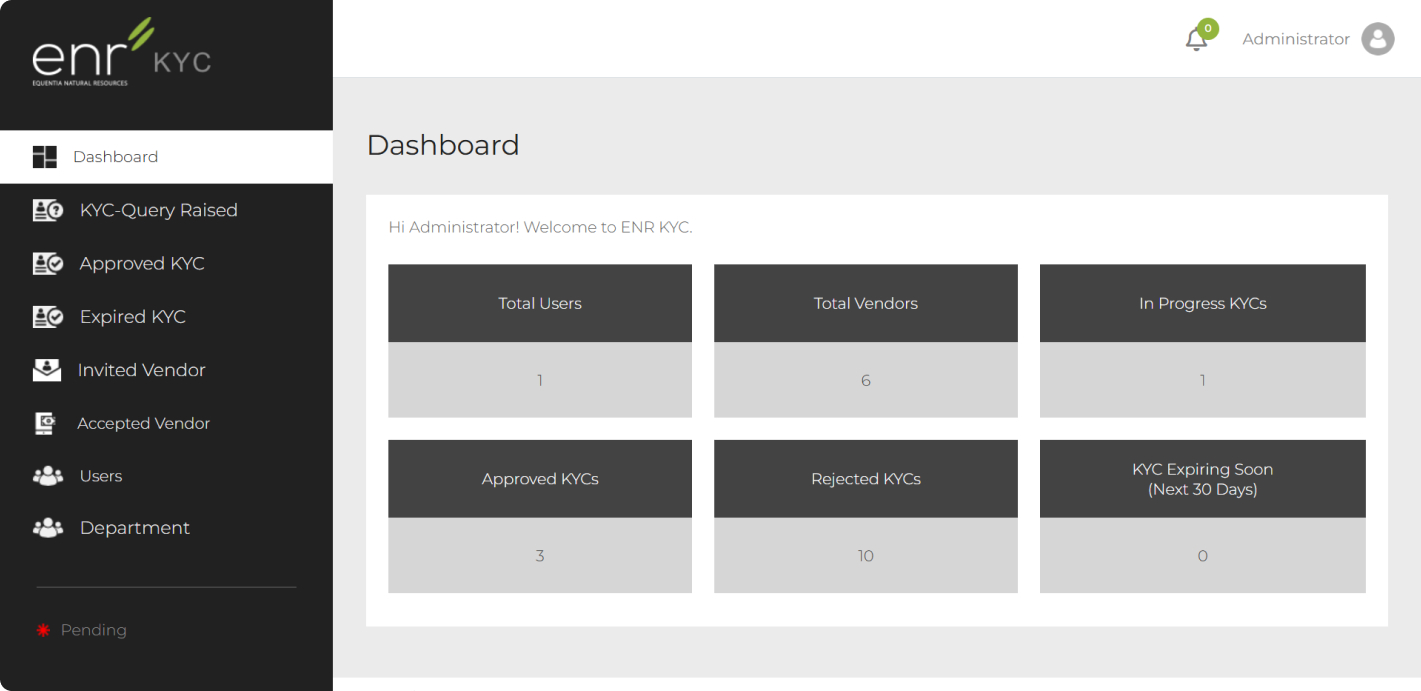Open the Total Users card

pos(540,341)
